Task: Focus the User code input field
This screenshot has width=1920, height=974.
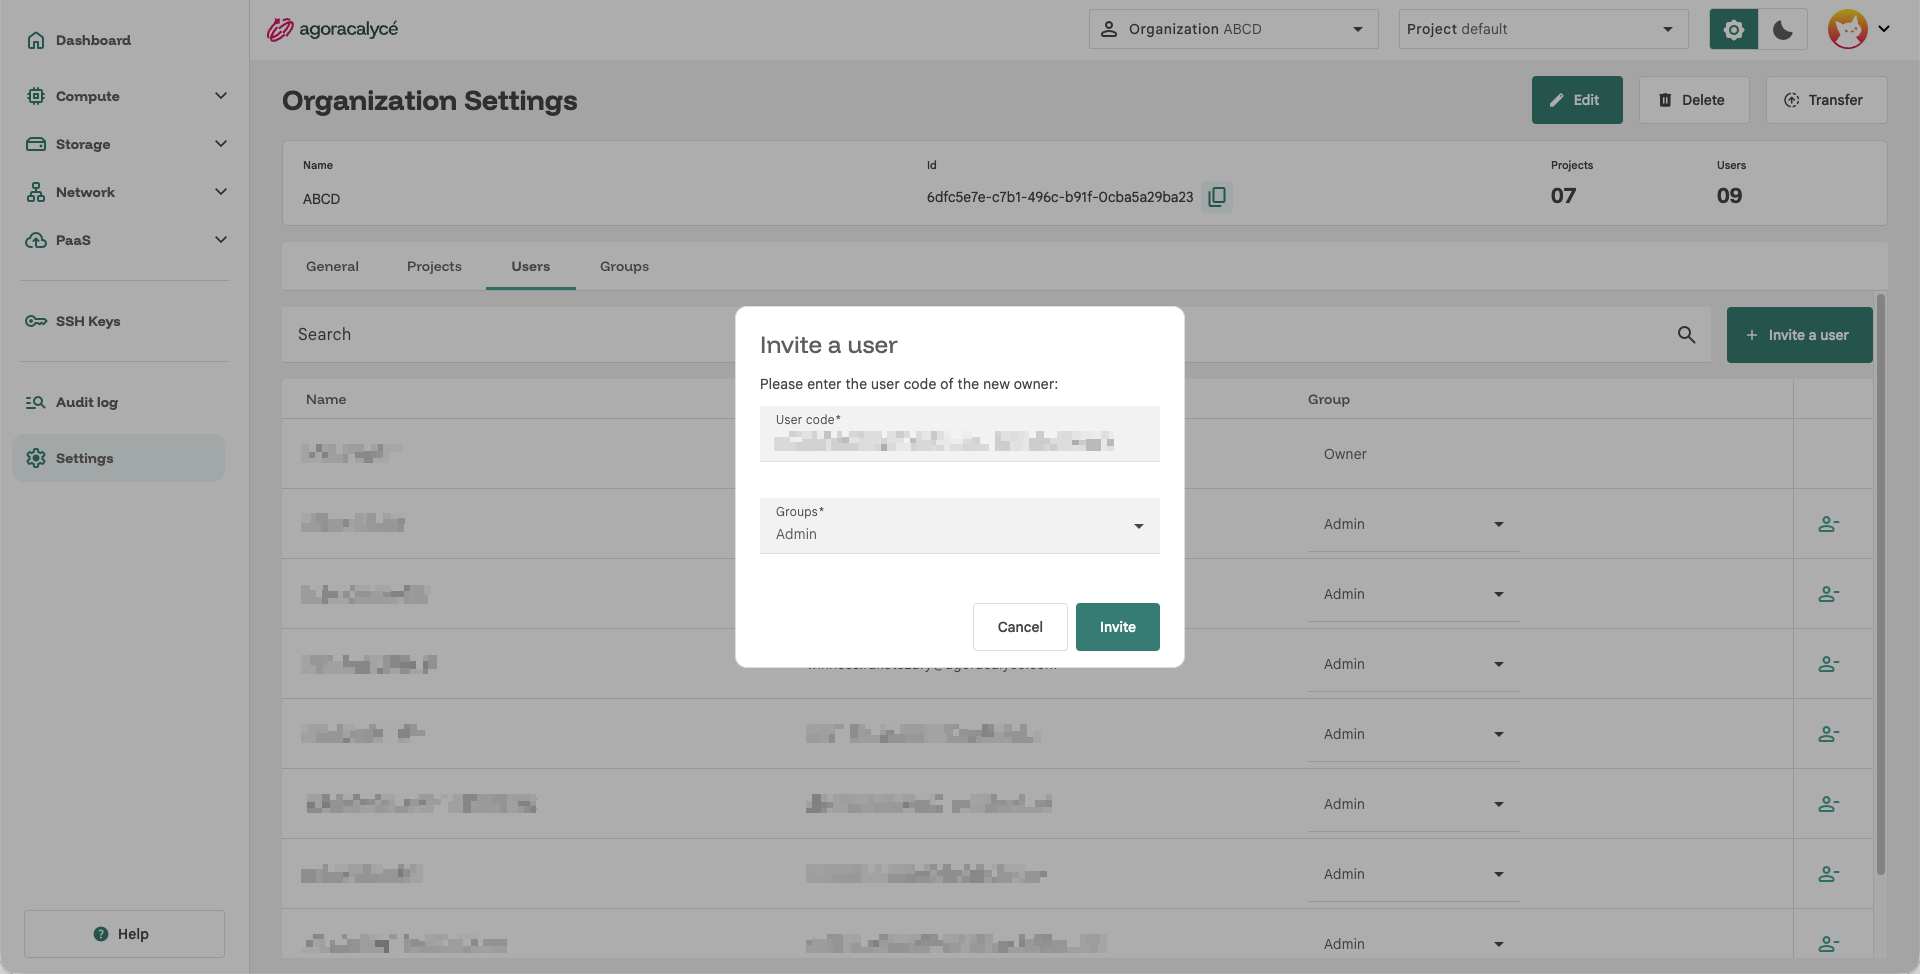Action: pyautogui.click(x=959, y=434)
